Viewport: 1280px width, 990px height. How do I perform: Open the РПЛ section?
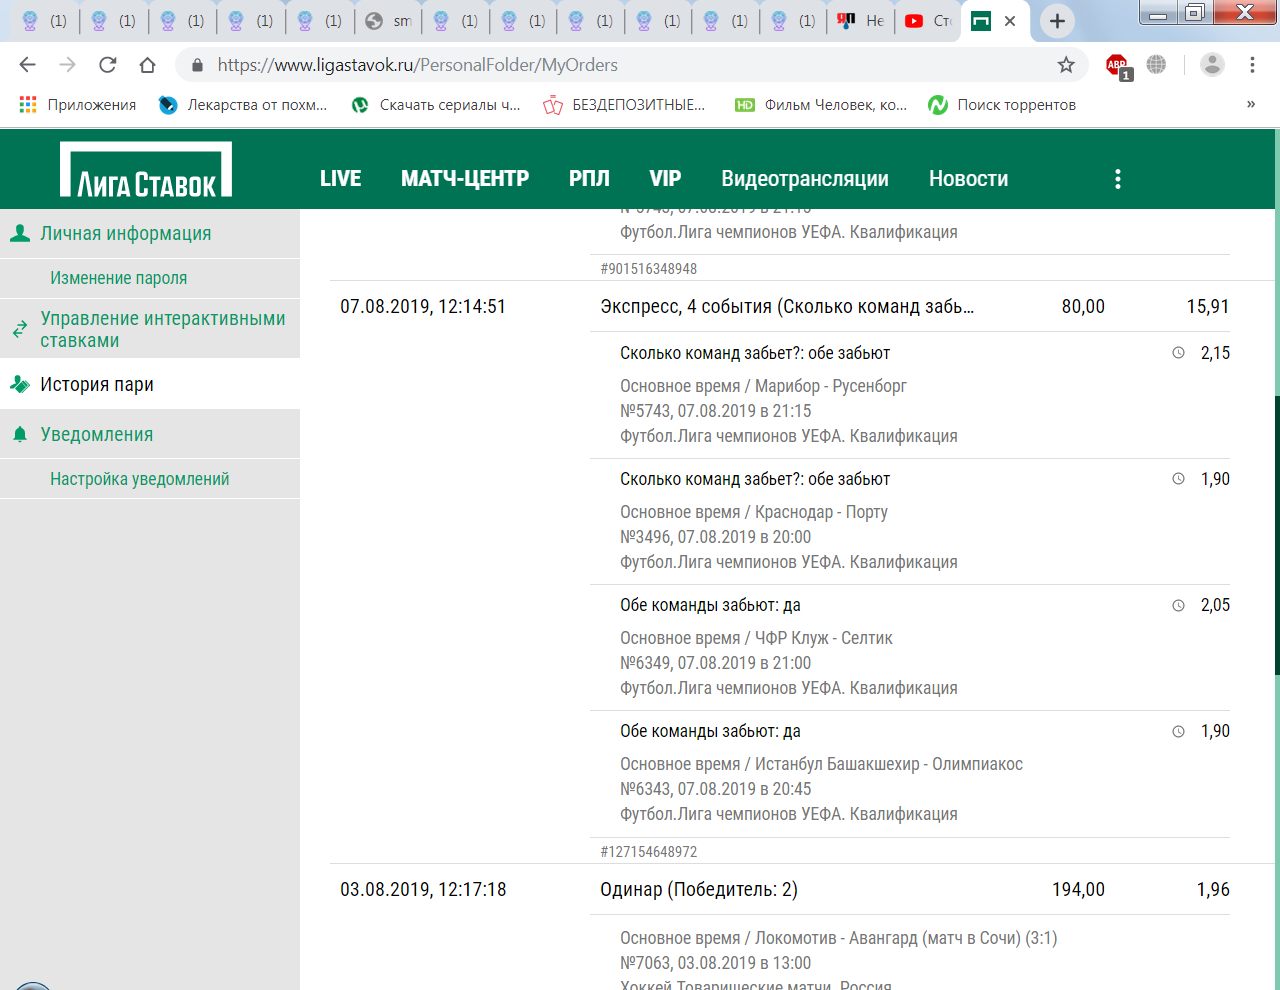coord(589,179)
